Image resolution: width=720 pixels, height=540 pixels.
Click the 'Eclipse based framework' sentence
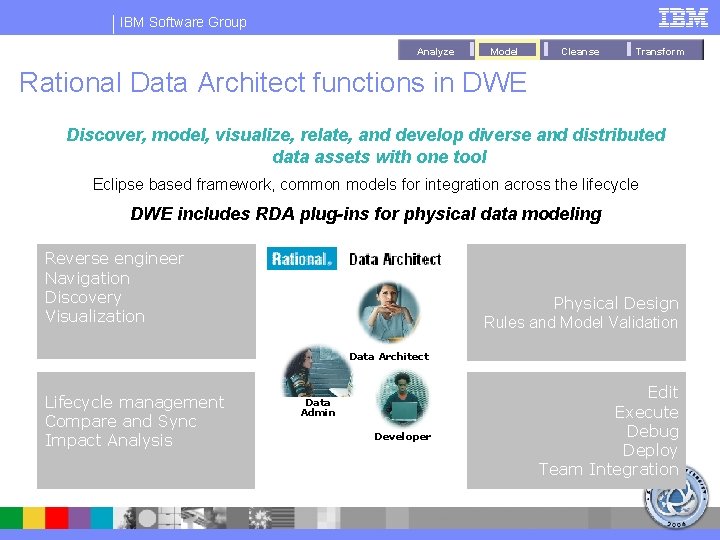[366, 185]
